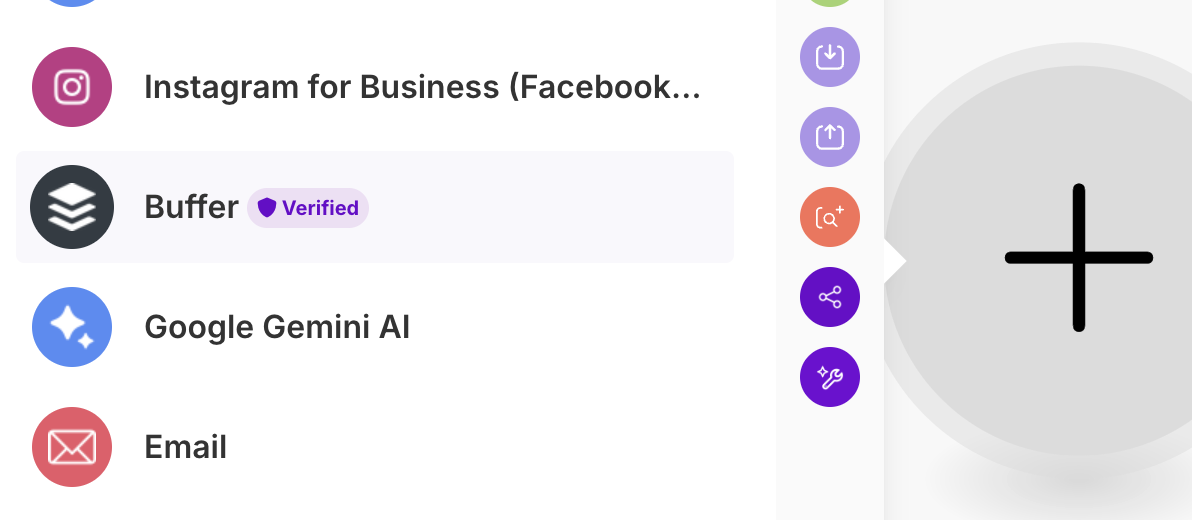This screenshot has width=1192, height=520.
Task: Click the import (download arrow) toolbar icon
Action: tap(830, 57)
